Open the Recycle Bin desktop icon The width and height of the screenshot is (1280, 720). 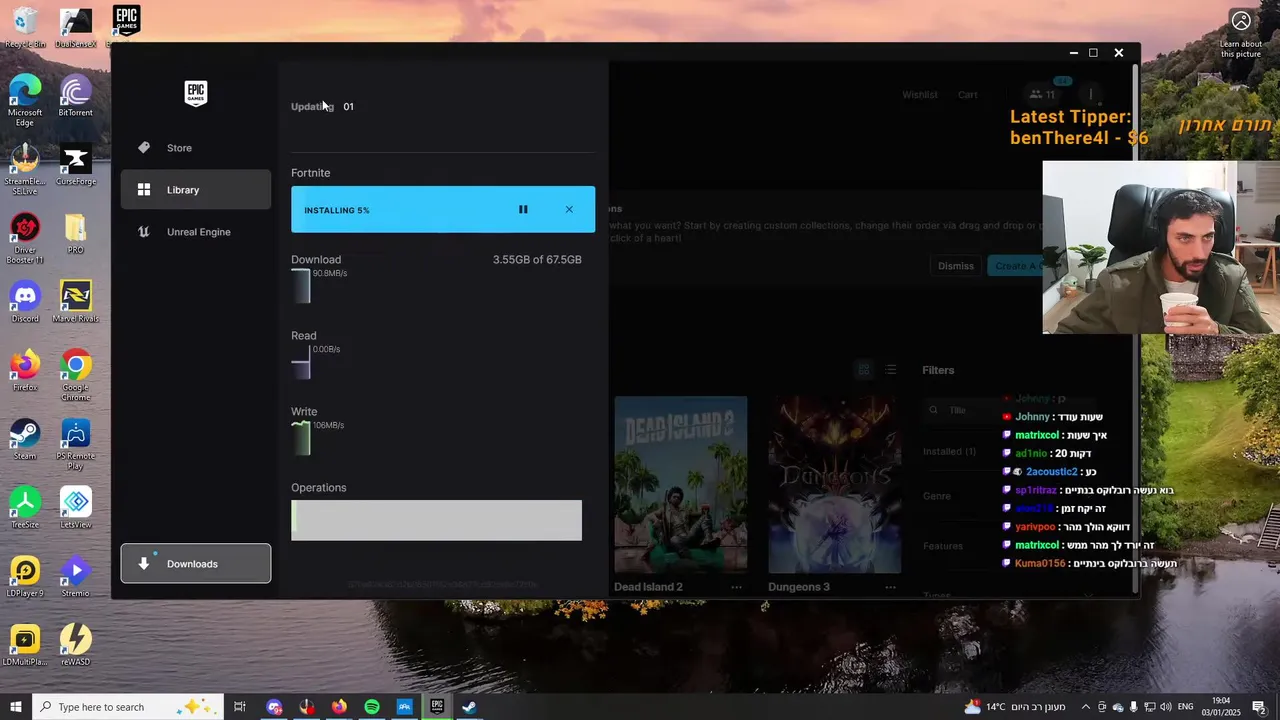point(25,28)
